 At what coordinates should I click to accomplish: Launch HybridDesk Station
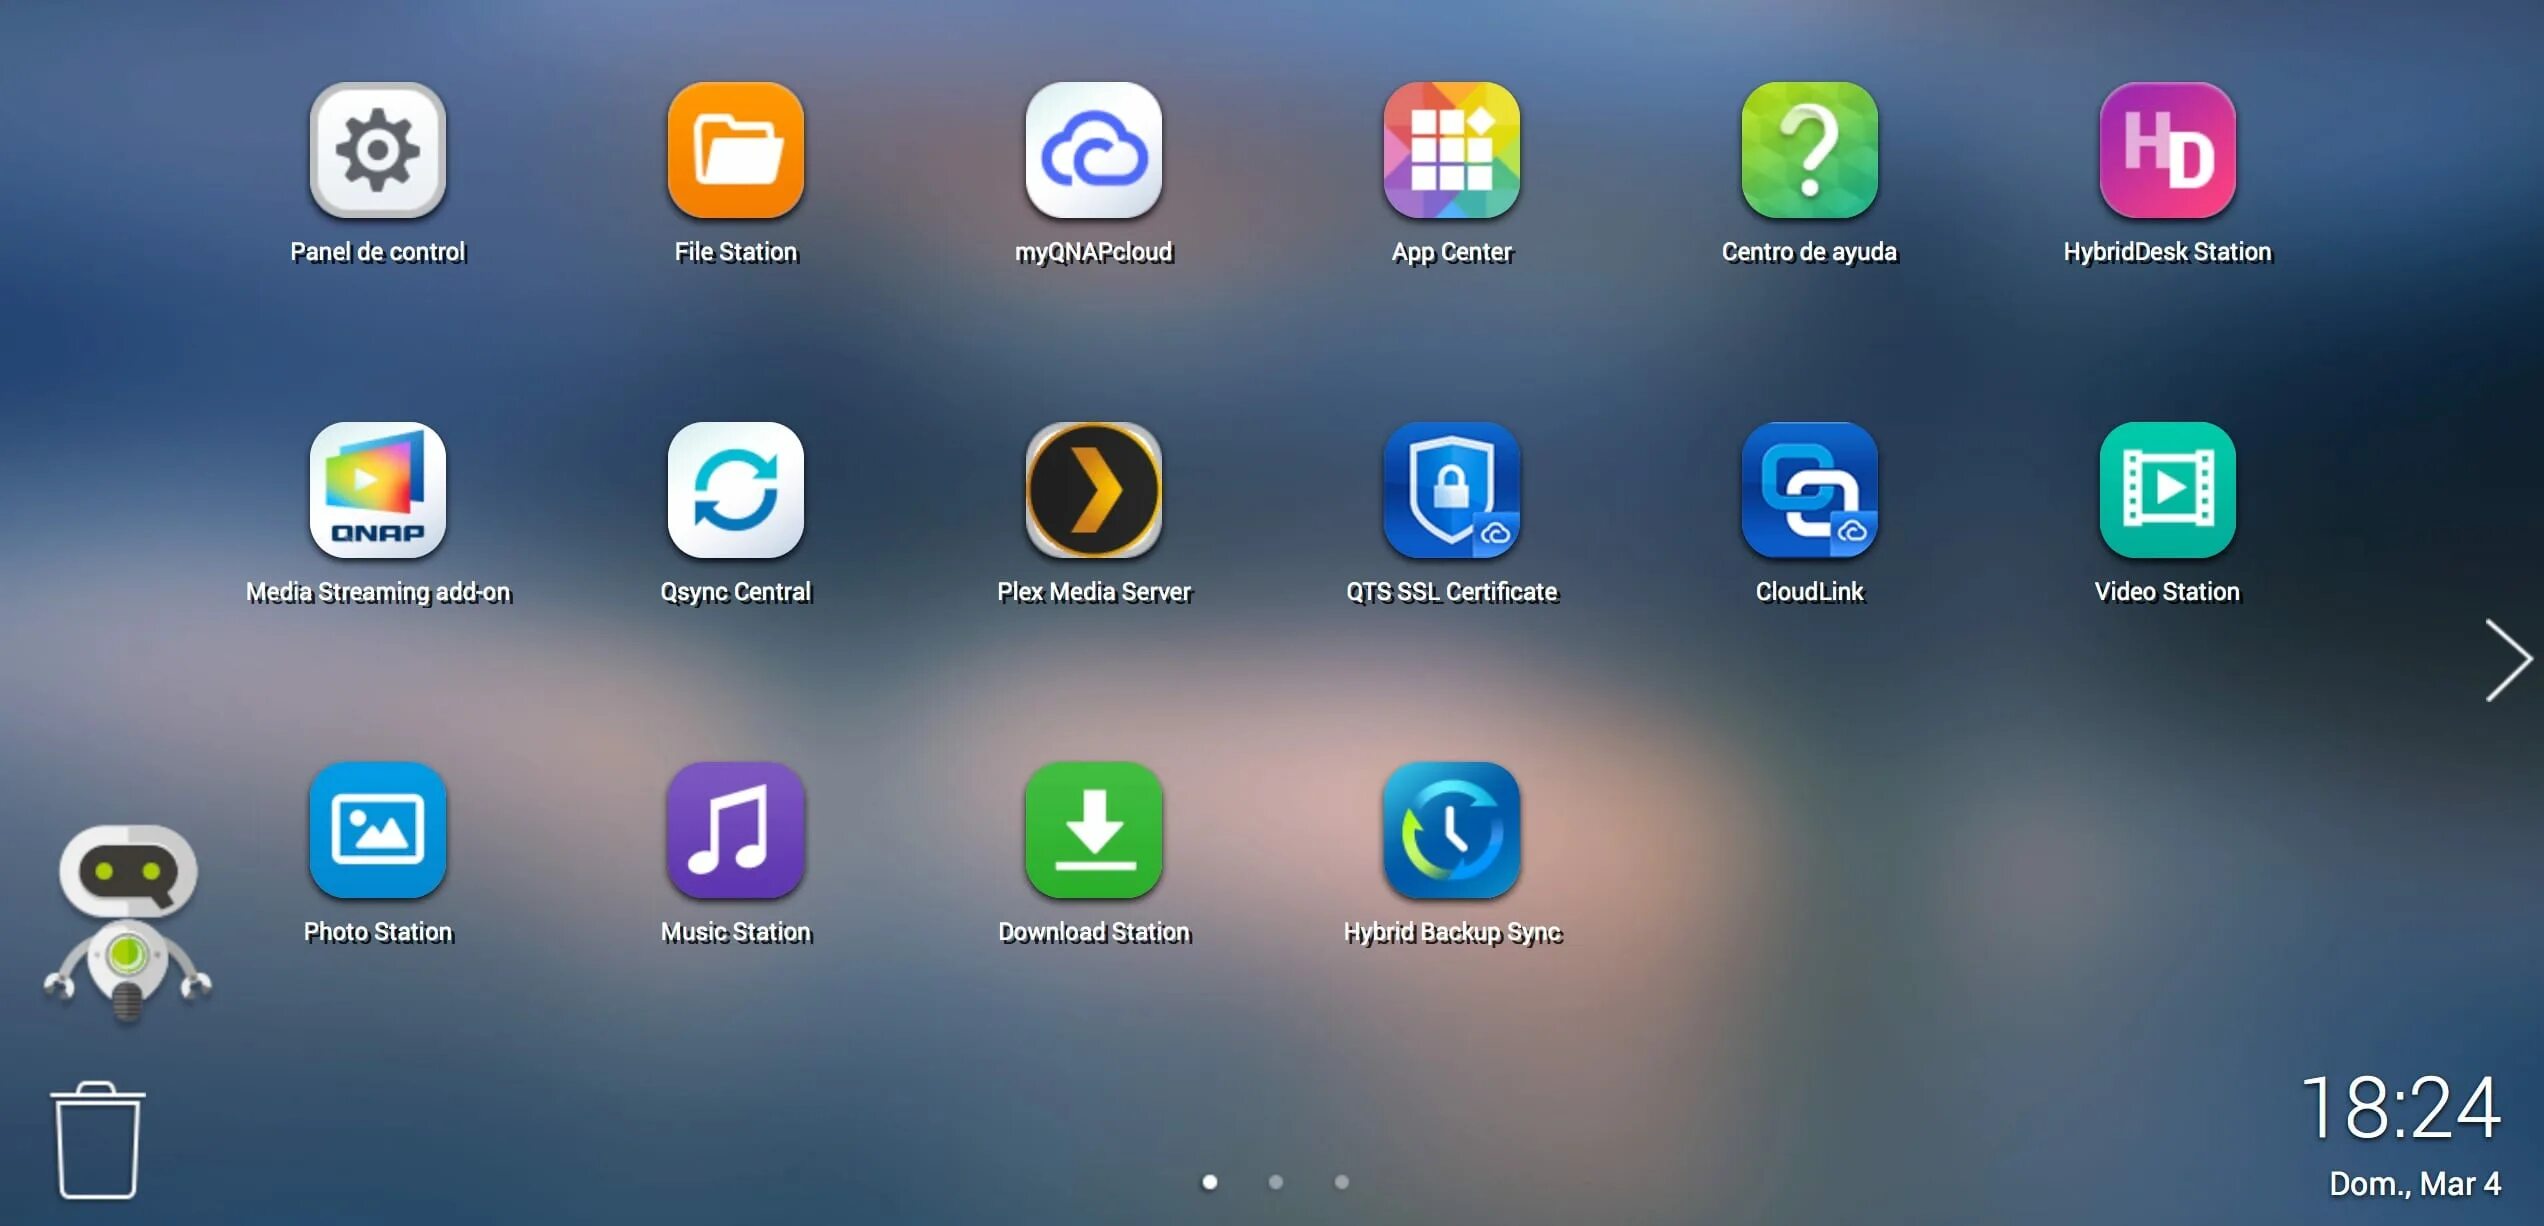coord(2167,150)
